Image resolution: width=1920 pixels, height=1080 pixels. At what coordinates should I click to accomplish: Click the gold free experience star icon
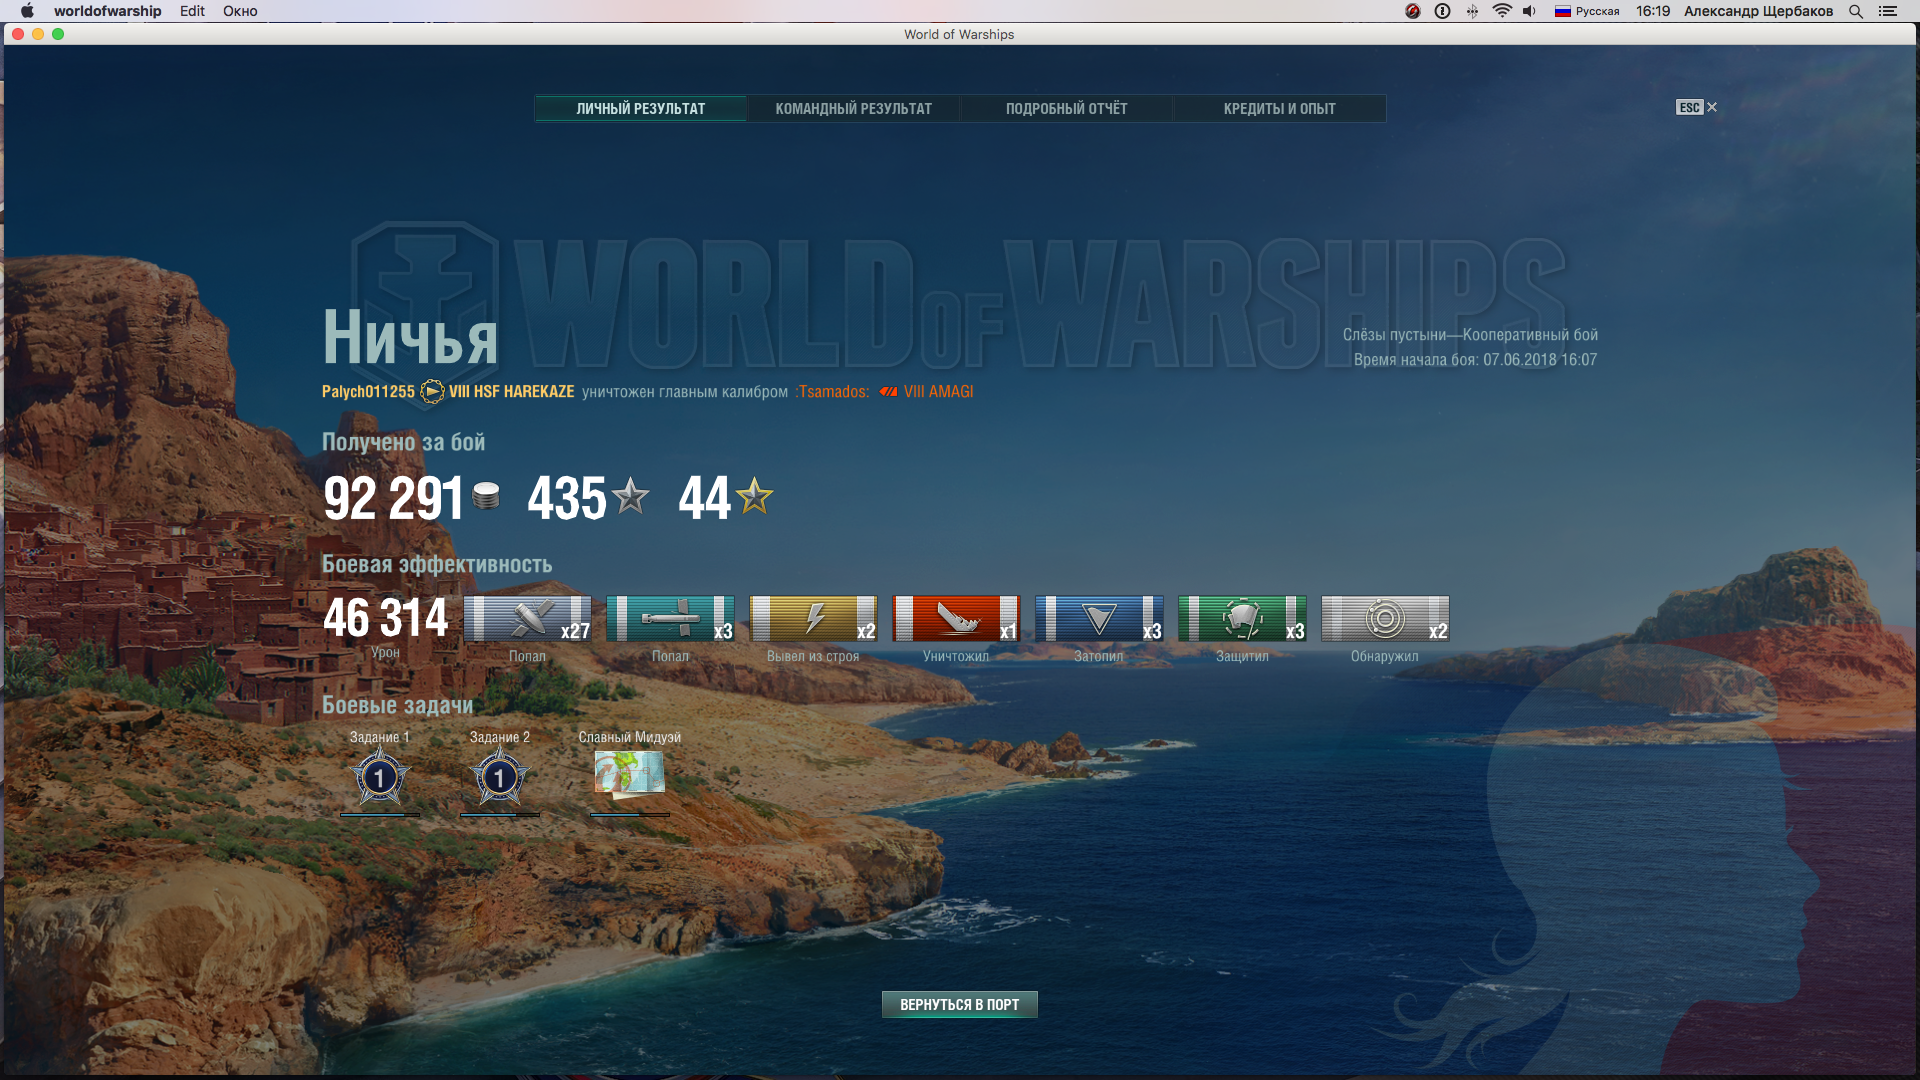(755, 496)
